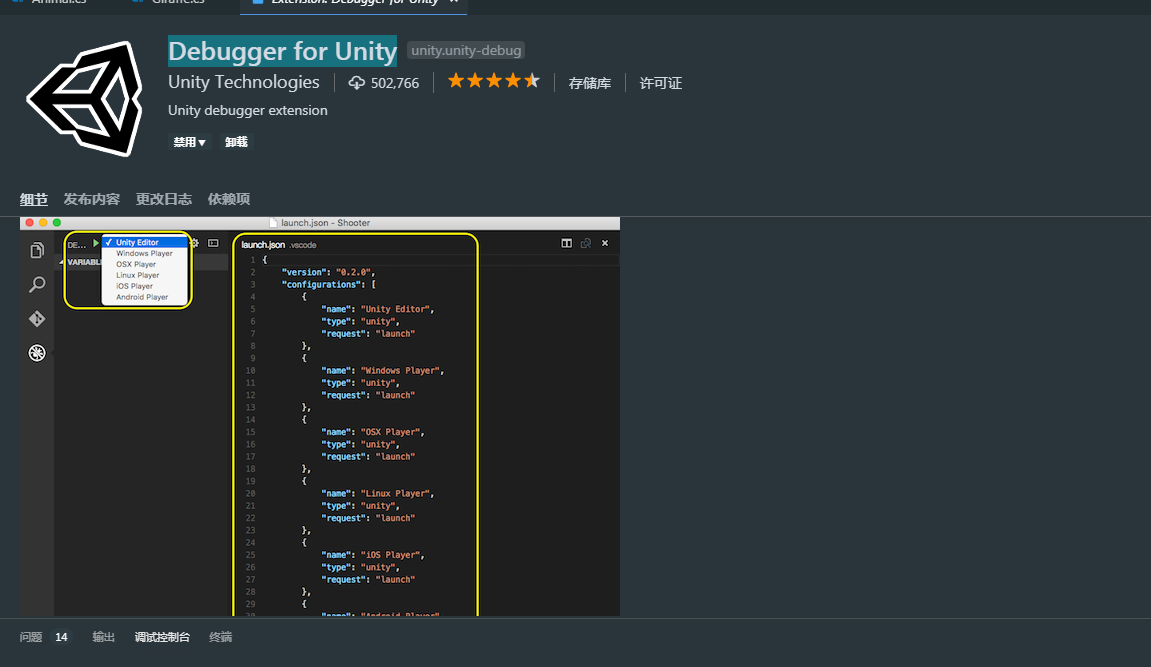Select OSX Player in the configuration dropdown
The image size is (1151, 667).
(x=145, y=264)
